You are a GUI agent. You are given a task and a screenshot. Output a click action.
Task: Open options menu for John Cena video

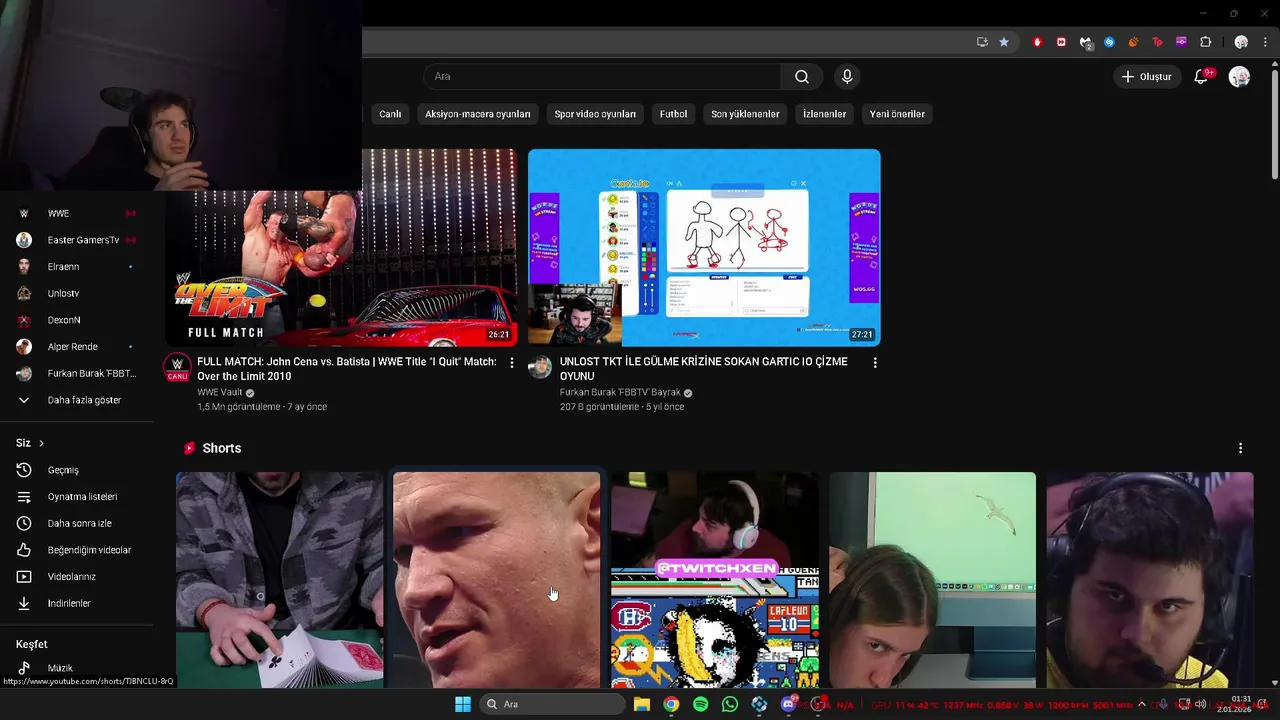coord(512,363)
